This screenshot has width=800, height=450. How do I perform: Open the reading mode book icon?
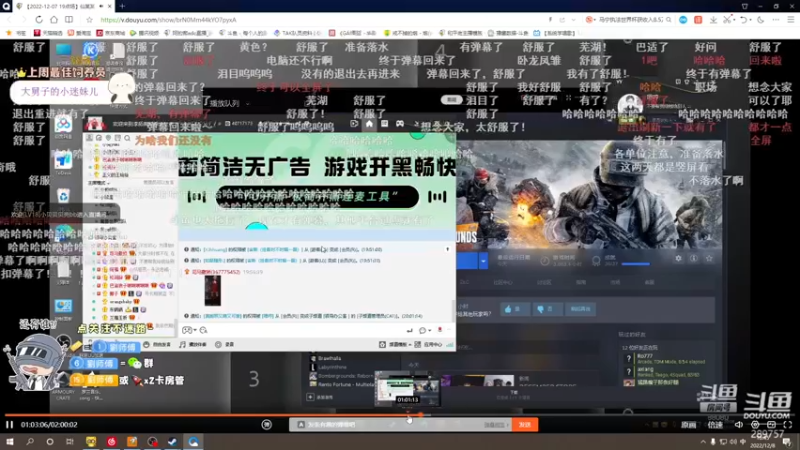69,19
